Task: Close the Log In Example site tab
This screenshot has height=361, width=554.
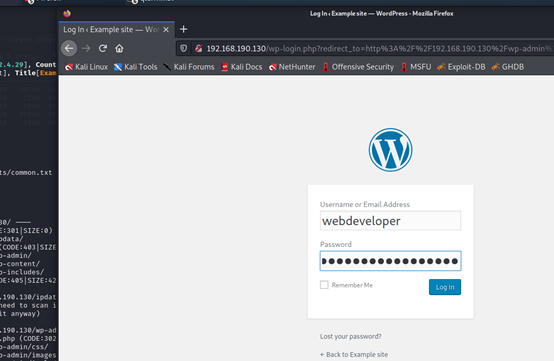Action: click(166, 30)
